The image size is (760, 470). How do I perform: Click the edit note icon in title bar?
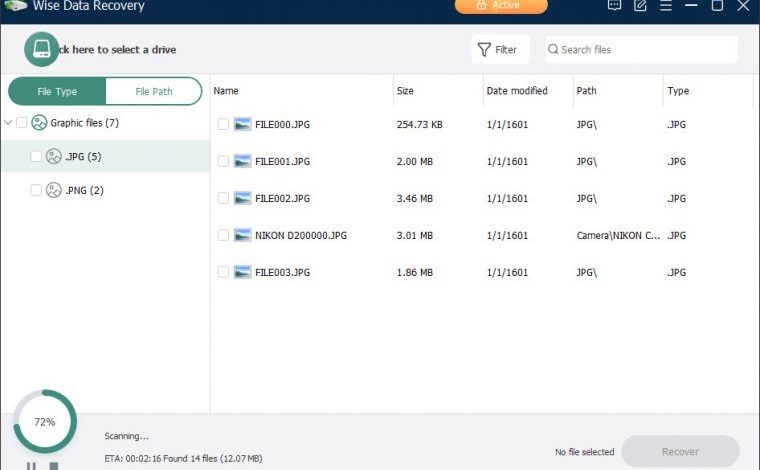coord(640,5)
